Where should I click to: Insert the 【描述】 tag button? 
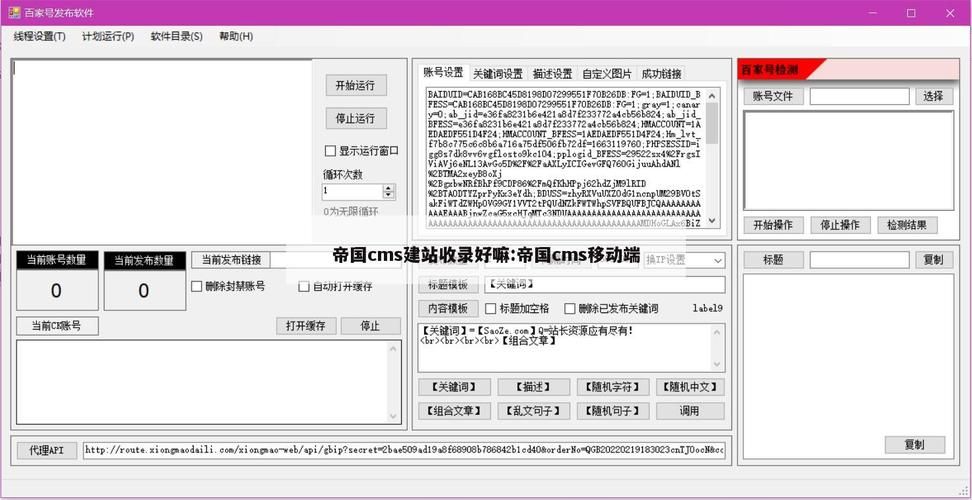pyautogui.click(x=534, y=387)
